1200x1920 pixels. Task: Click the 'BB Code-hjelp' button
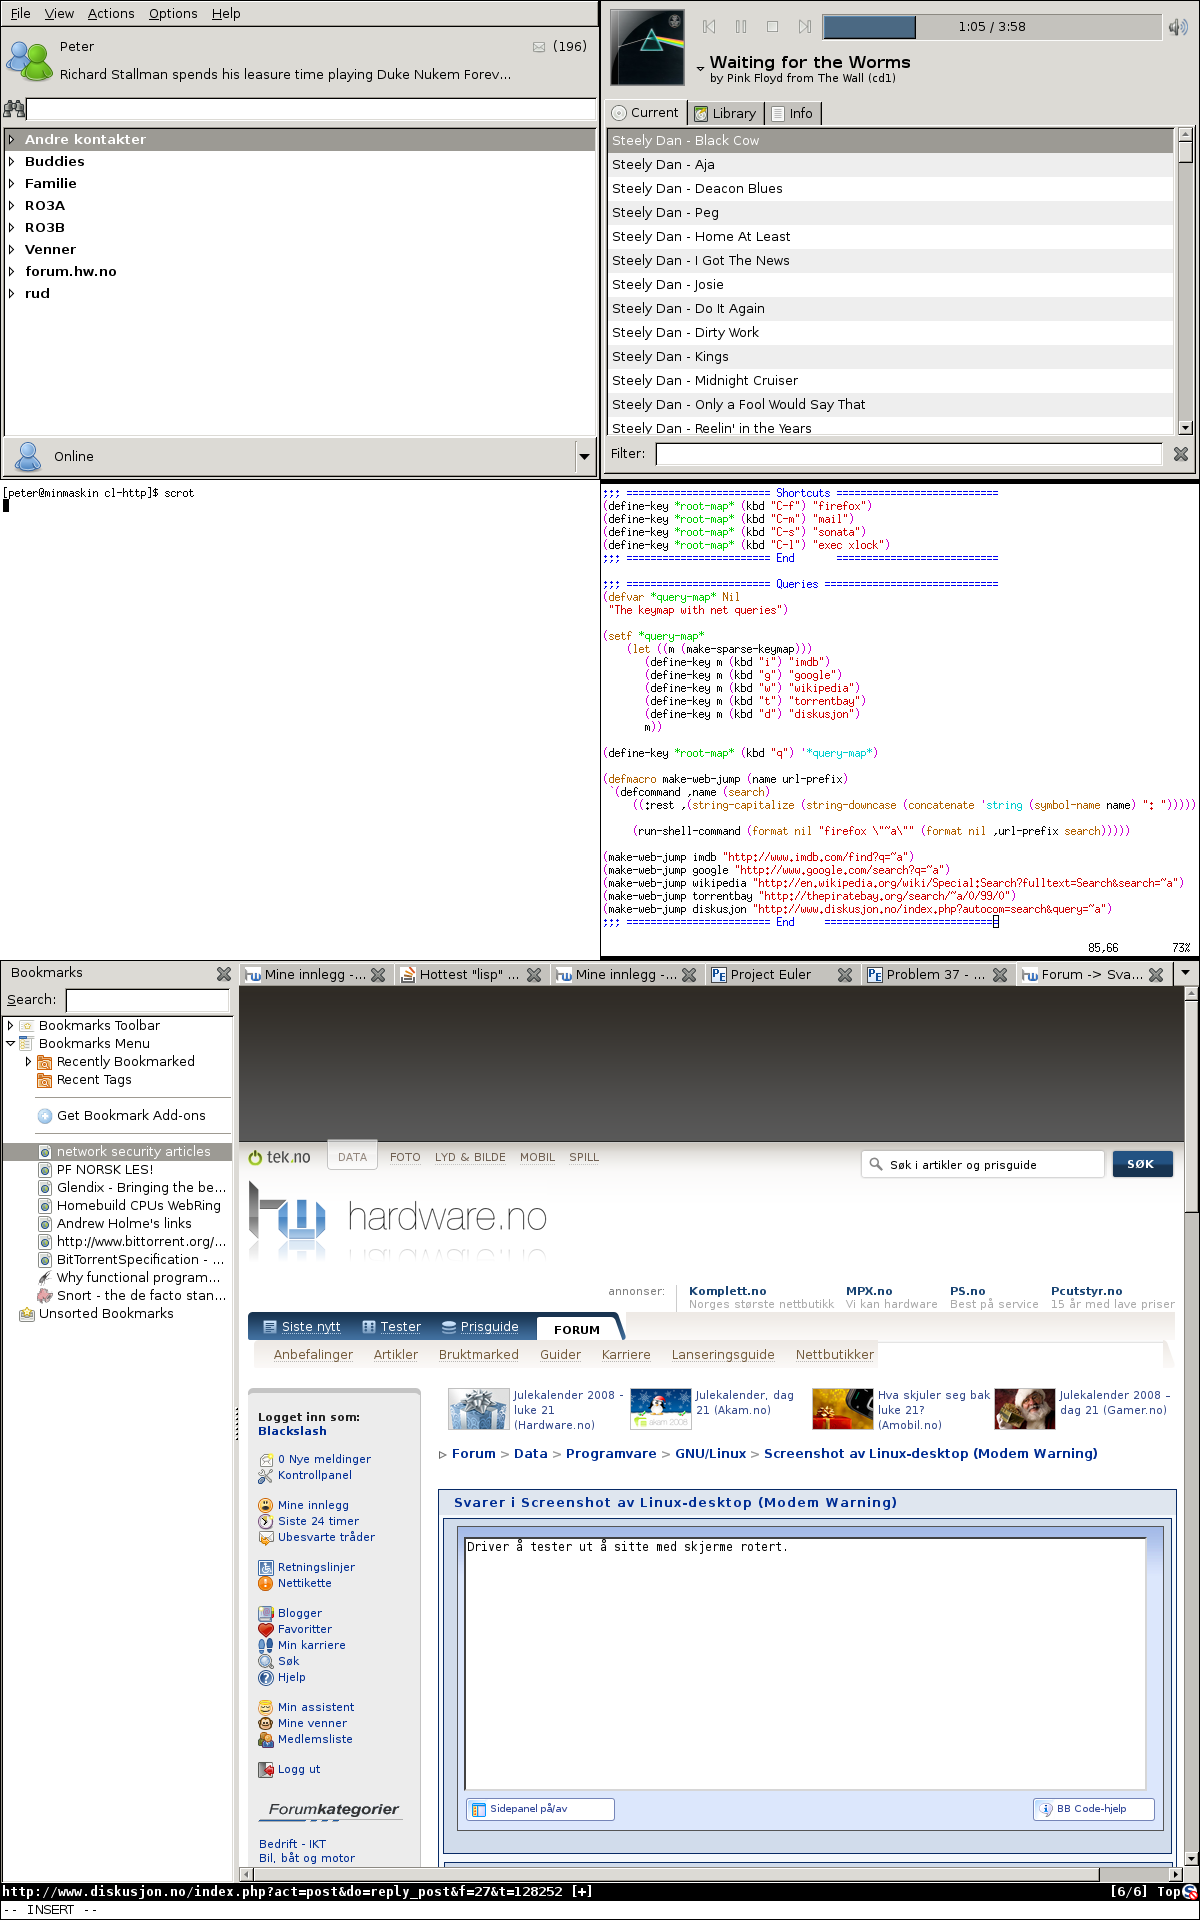click(1093, 1809)
